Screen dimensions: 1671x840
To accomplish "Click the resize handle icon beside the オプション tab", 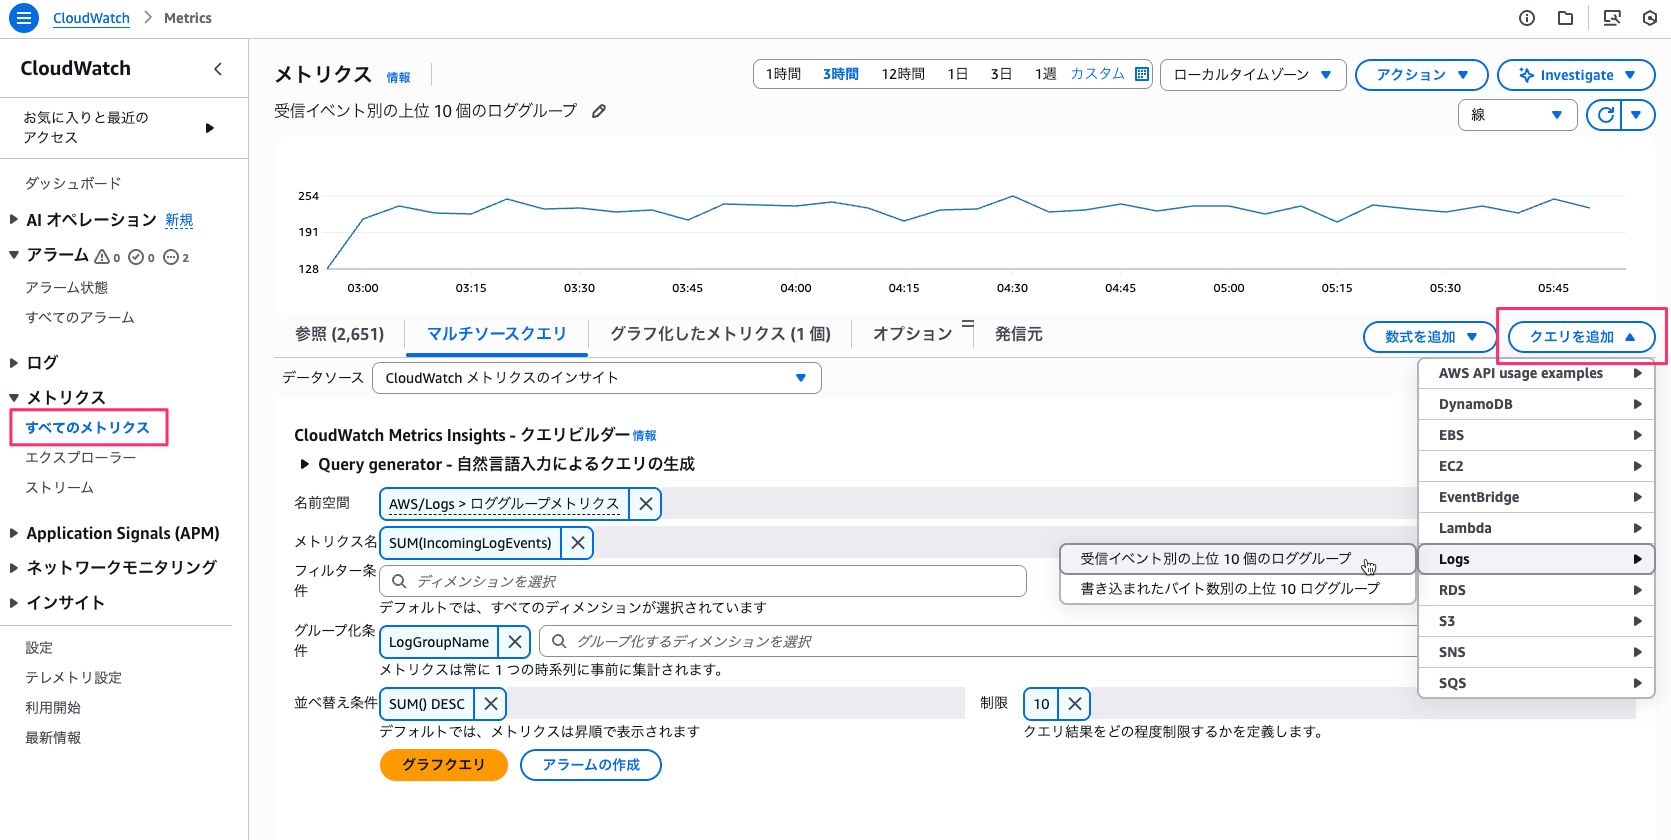I will (968, 324).
